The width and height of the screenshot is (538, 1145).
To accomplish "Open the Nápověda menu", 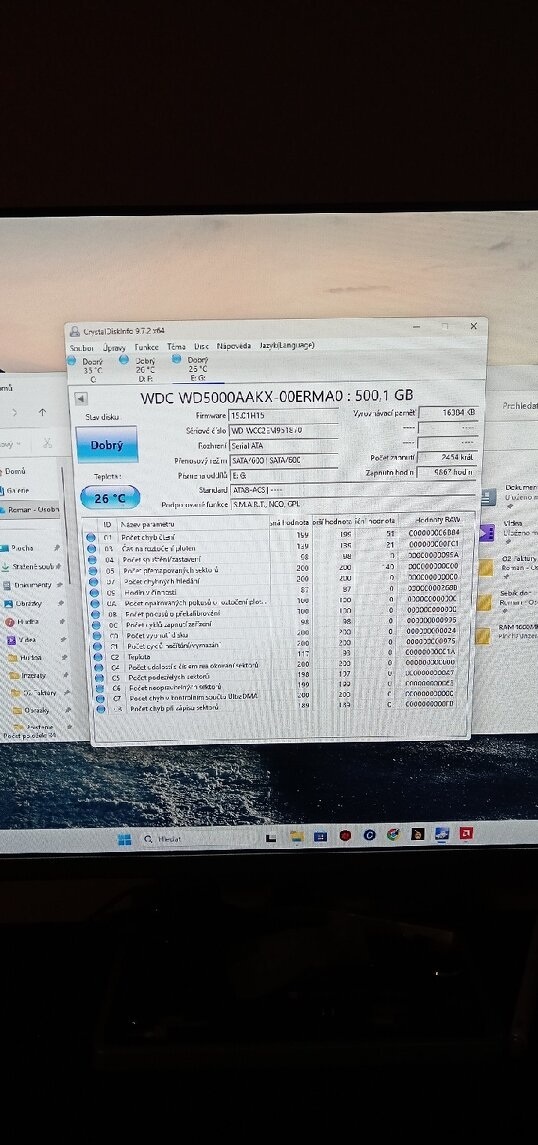I will click(234, 346).
